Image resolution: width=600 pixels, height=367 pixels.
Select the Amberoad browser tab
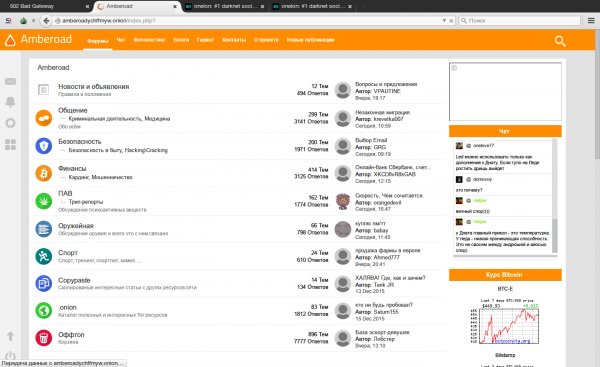click(x=136, y=6)
